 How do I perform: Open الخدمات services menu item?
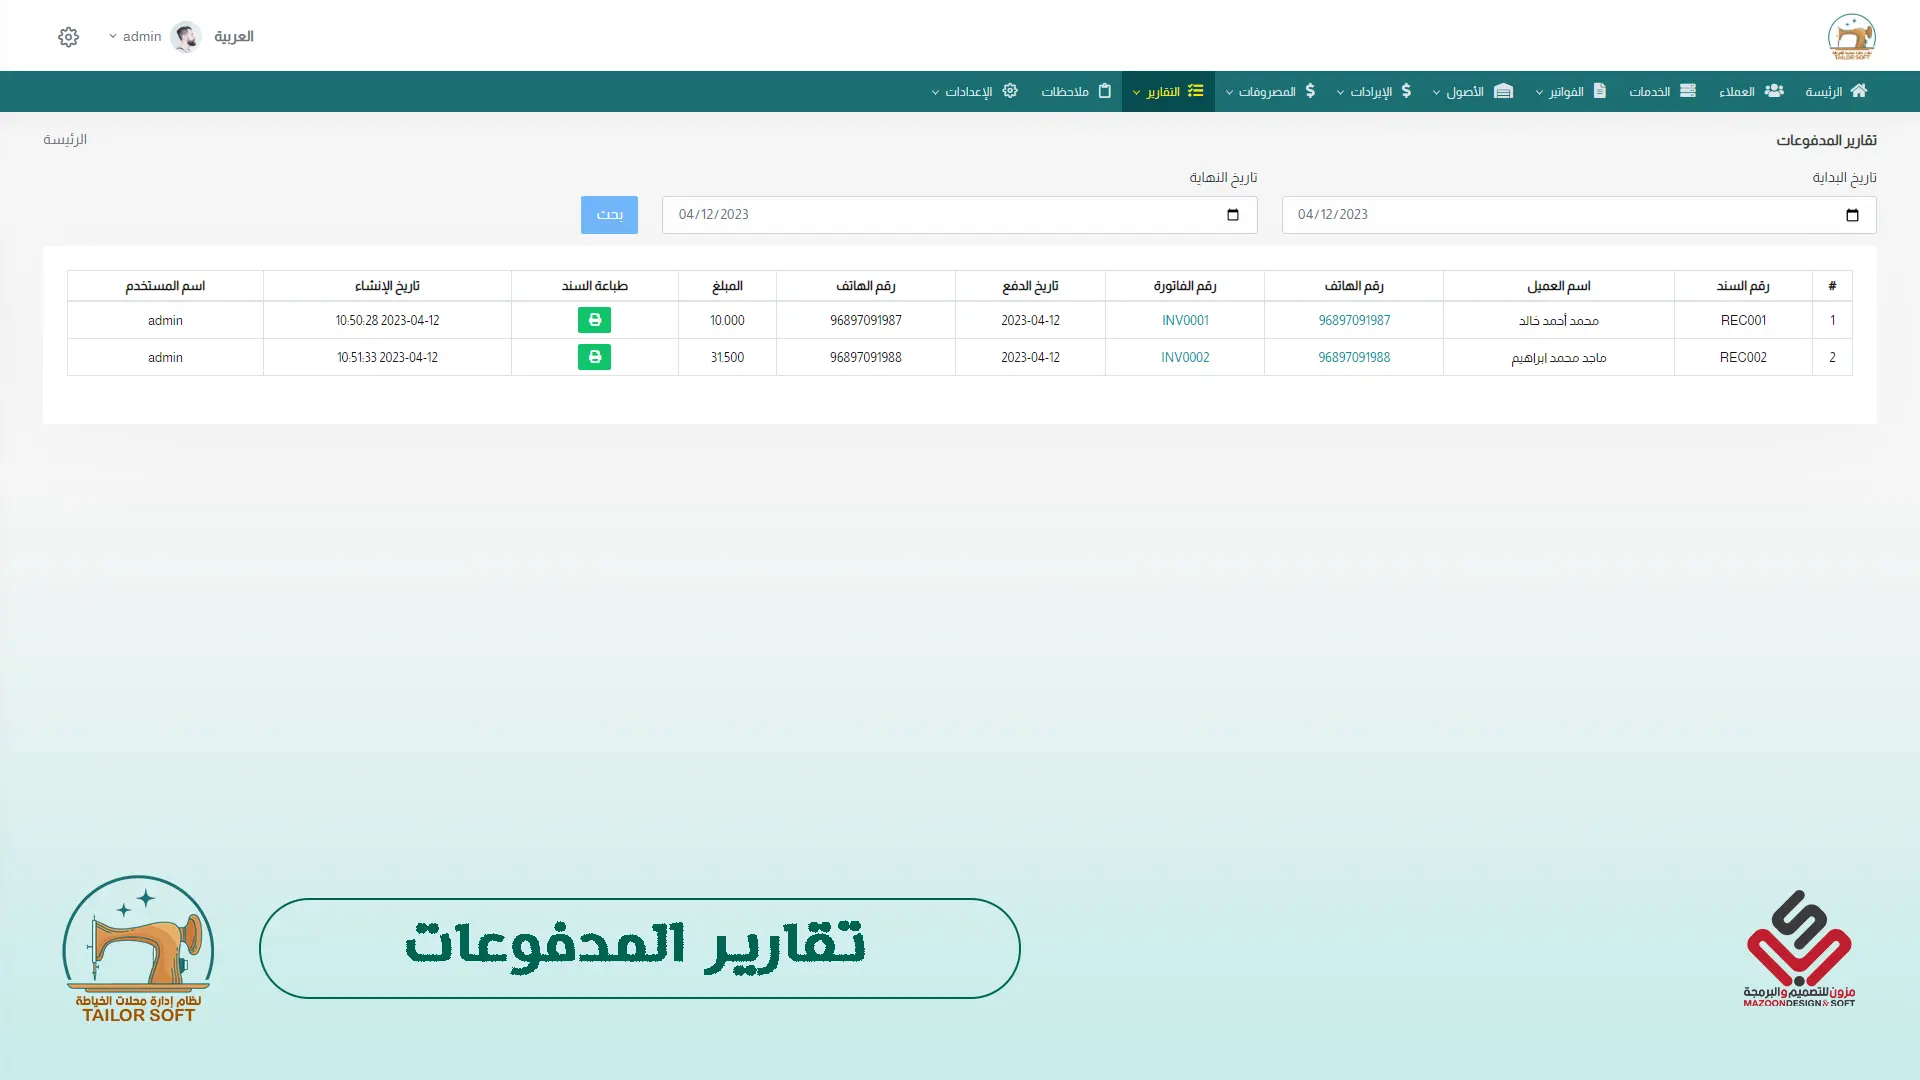(x=1662, y=91)
